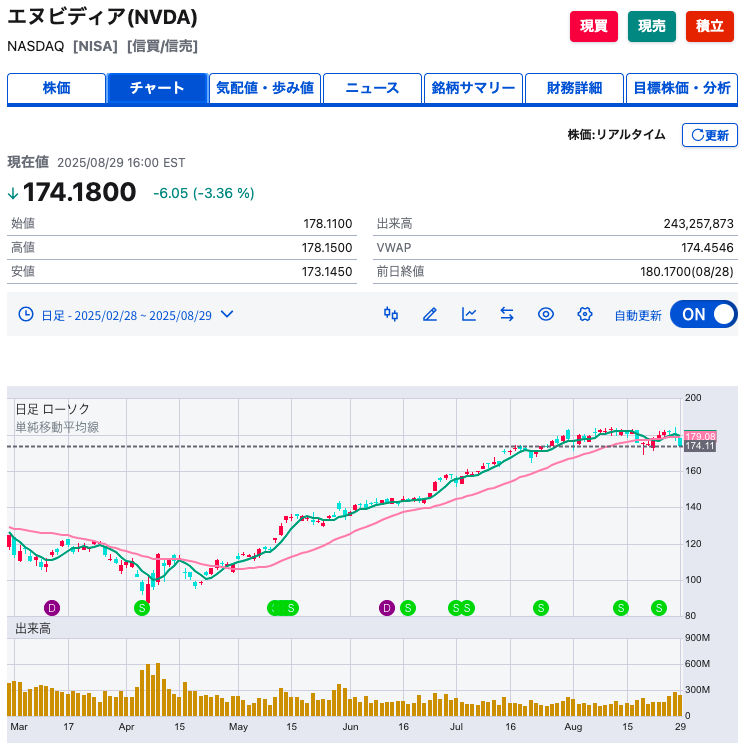
Task: Click the 174.11 current price axis label
Action: click(x=700, y=446)
